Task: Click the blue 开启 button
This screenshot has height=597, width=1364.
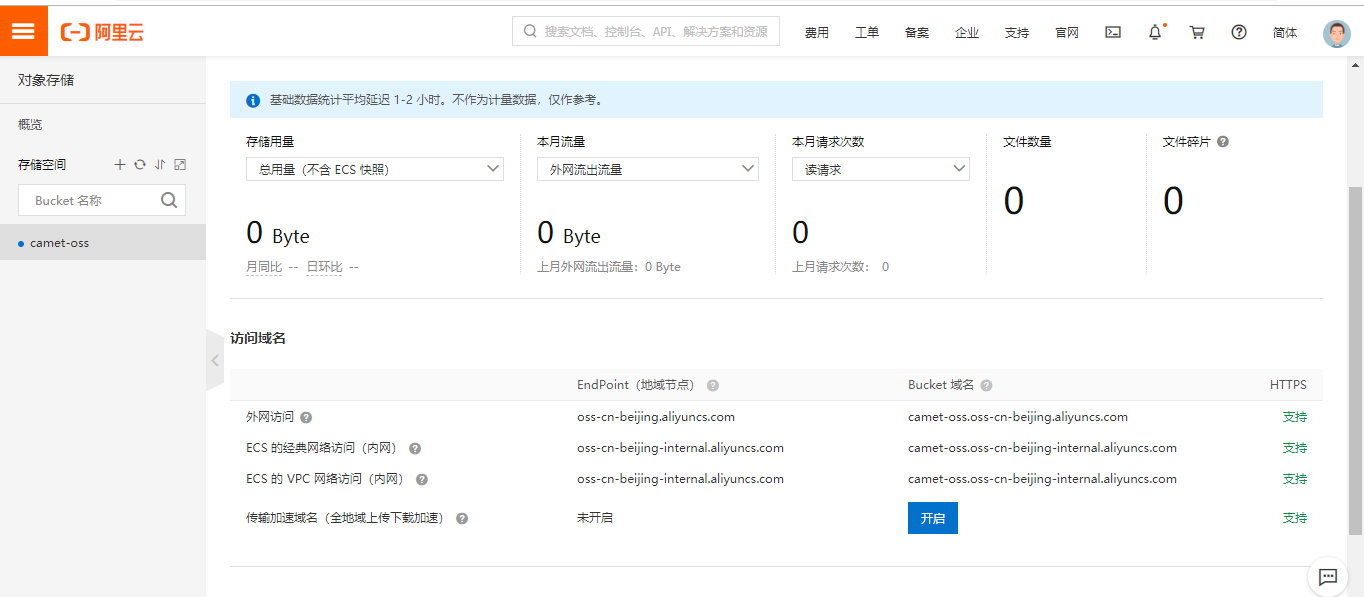Action: click(932, 518)
